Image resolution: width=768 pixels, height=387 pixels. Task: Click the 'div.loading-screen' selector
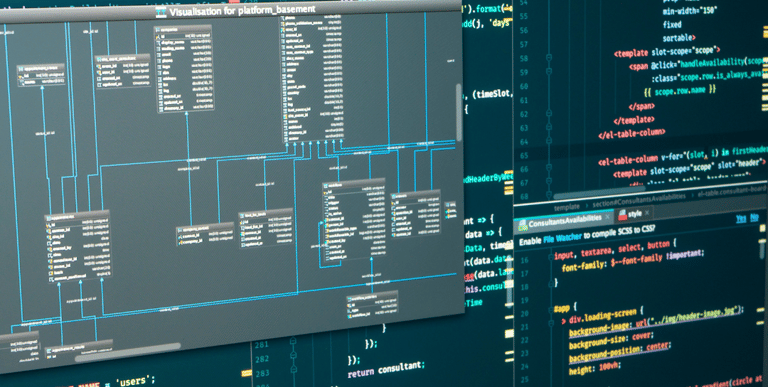pyautogui.click(x=603, y=317)
